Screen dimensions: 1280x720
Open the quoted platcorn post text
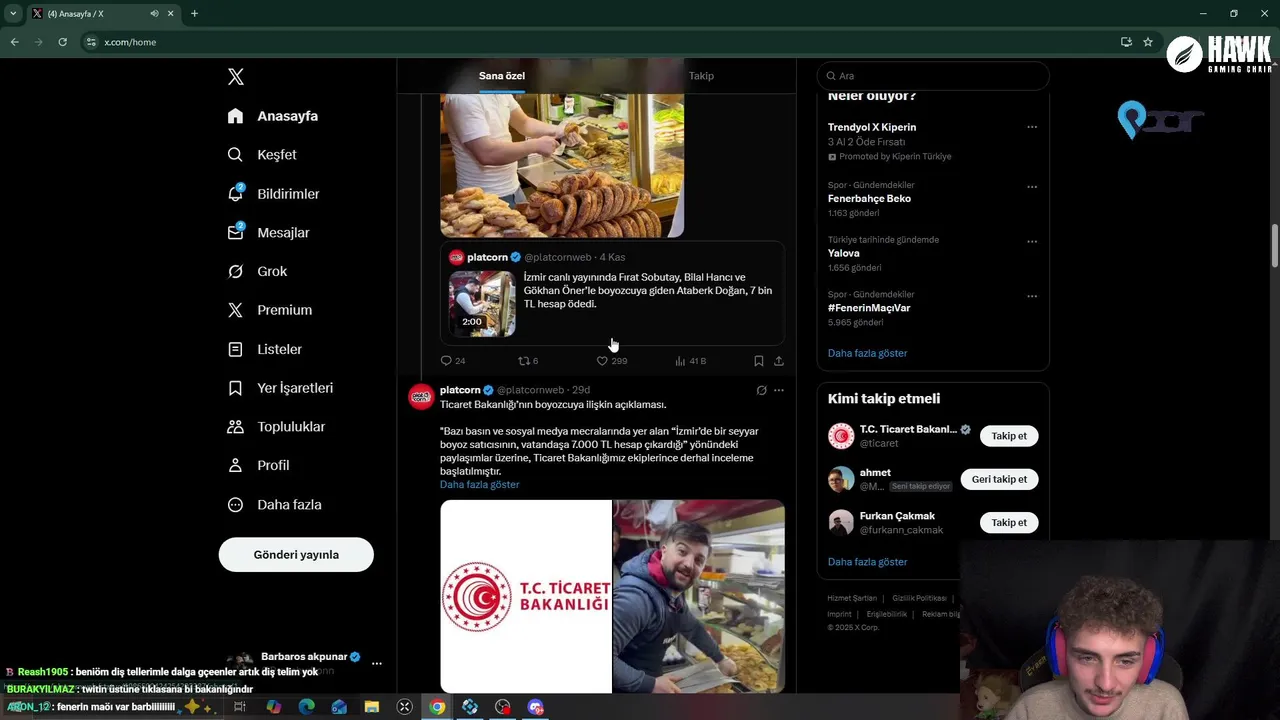[x=648, y=291]
